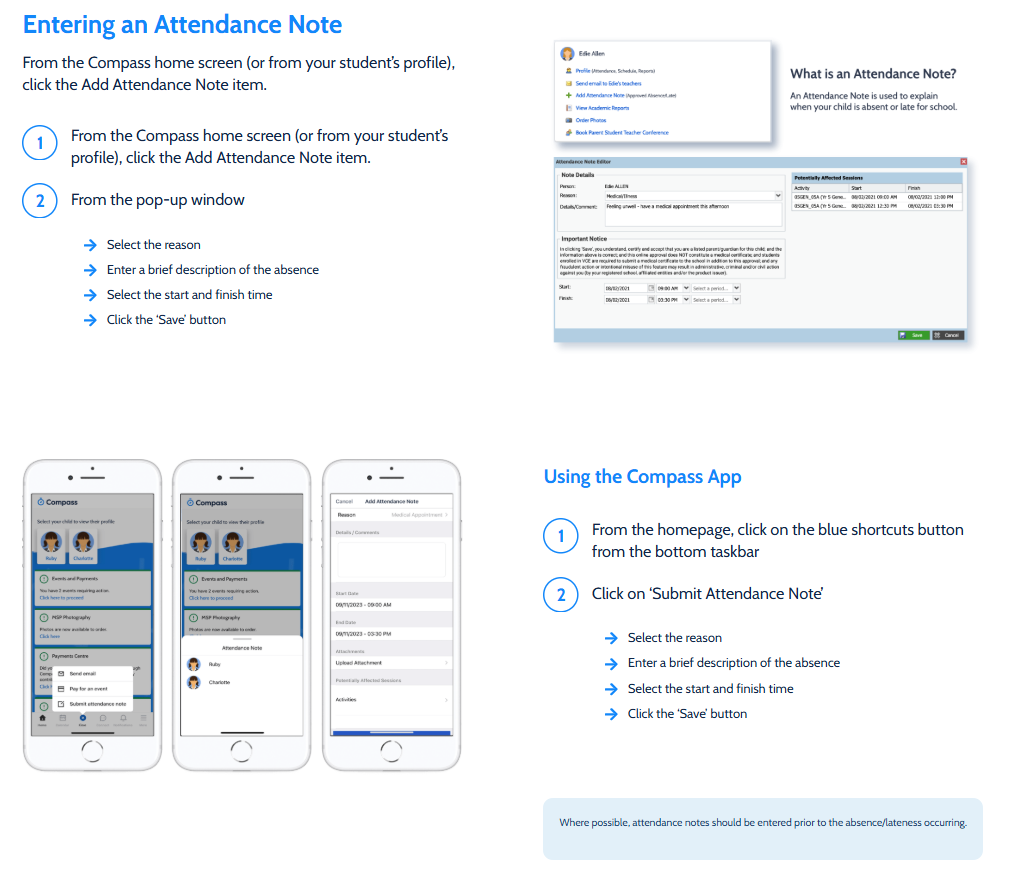Click the Send email envelope icon in web menu
The image size is (1024, 869).
click(x=568, y=84)
